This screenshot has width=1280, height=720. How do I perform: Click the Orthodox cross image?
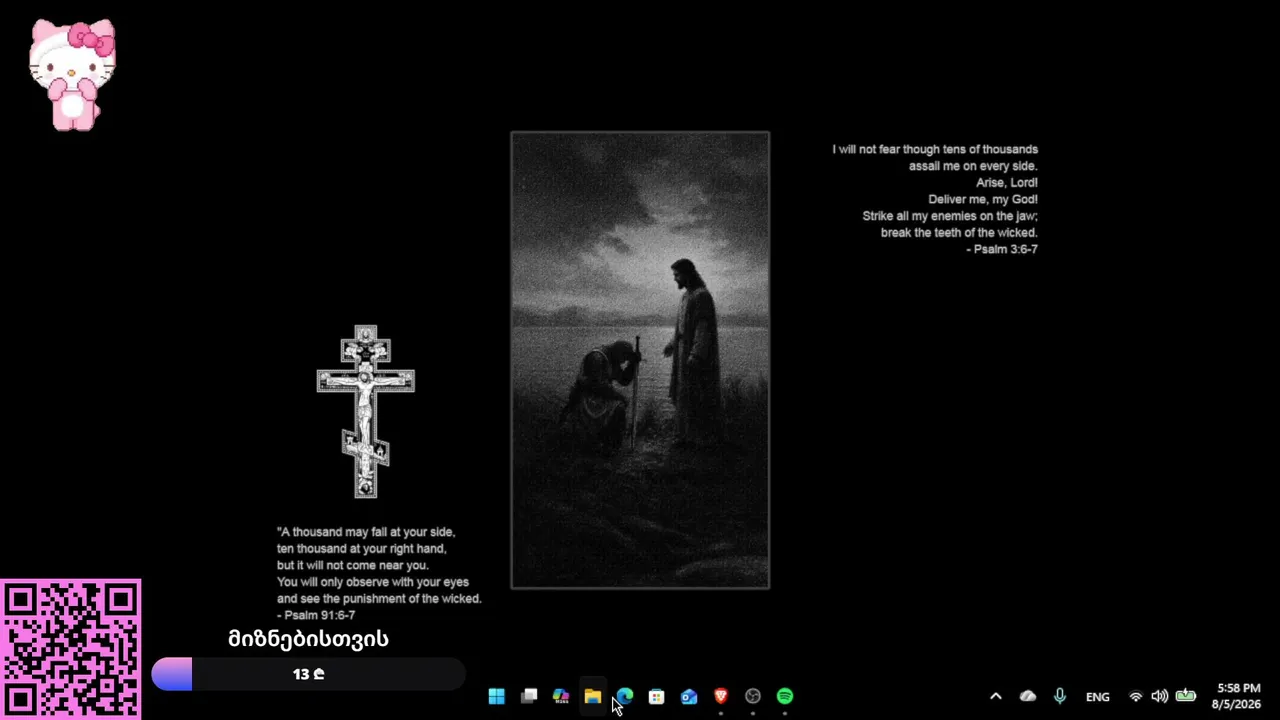tap(366, 411)
